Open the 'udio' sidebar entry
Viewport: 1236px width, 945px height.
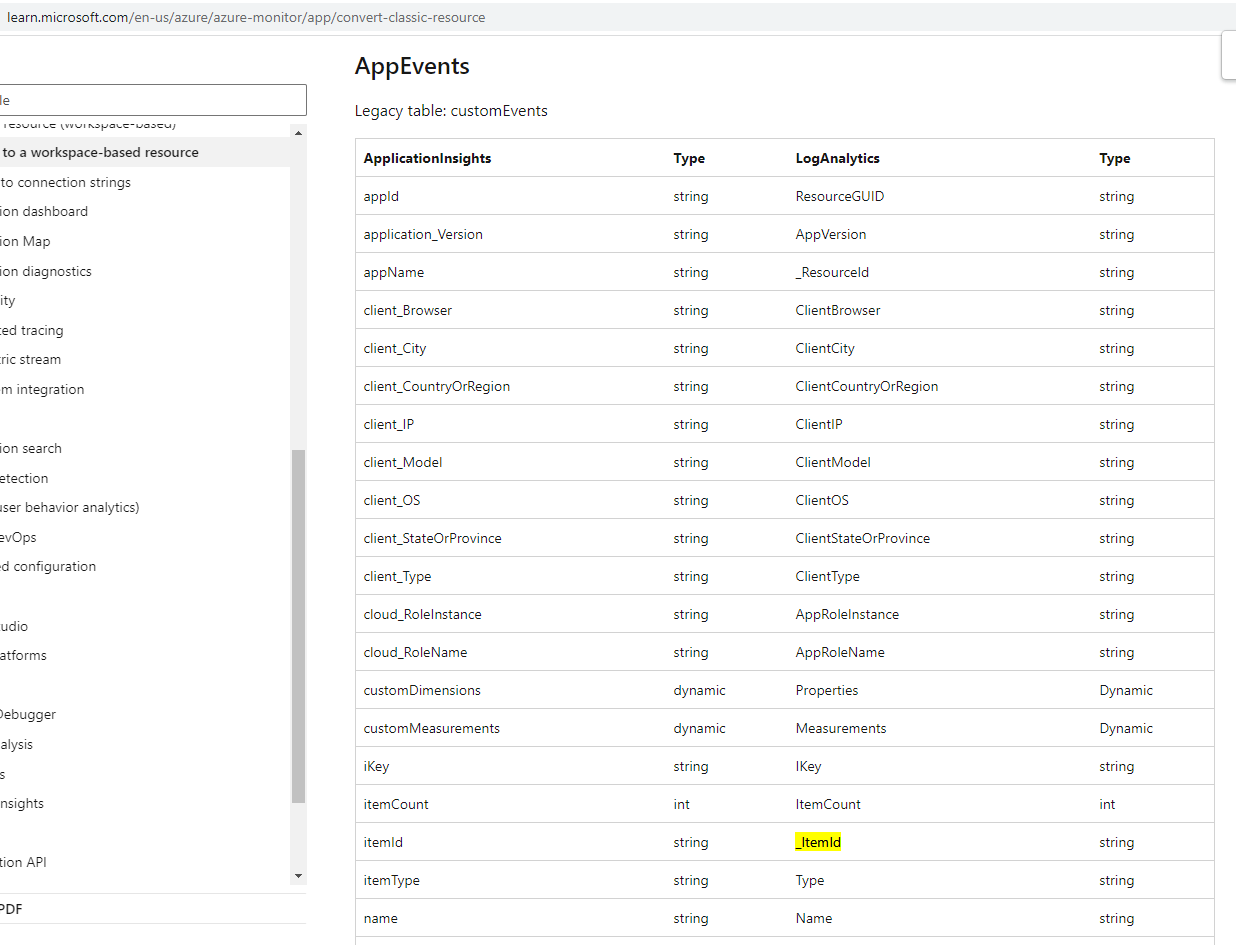[14, 626]
